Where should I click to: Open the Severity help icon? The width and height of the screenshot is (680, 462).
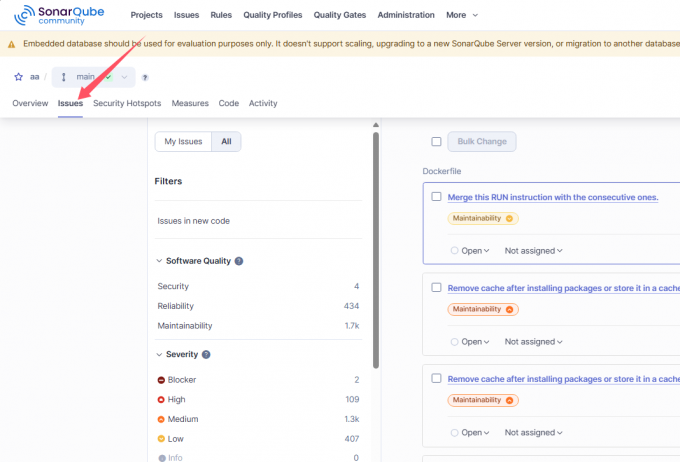coord(206,354)
